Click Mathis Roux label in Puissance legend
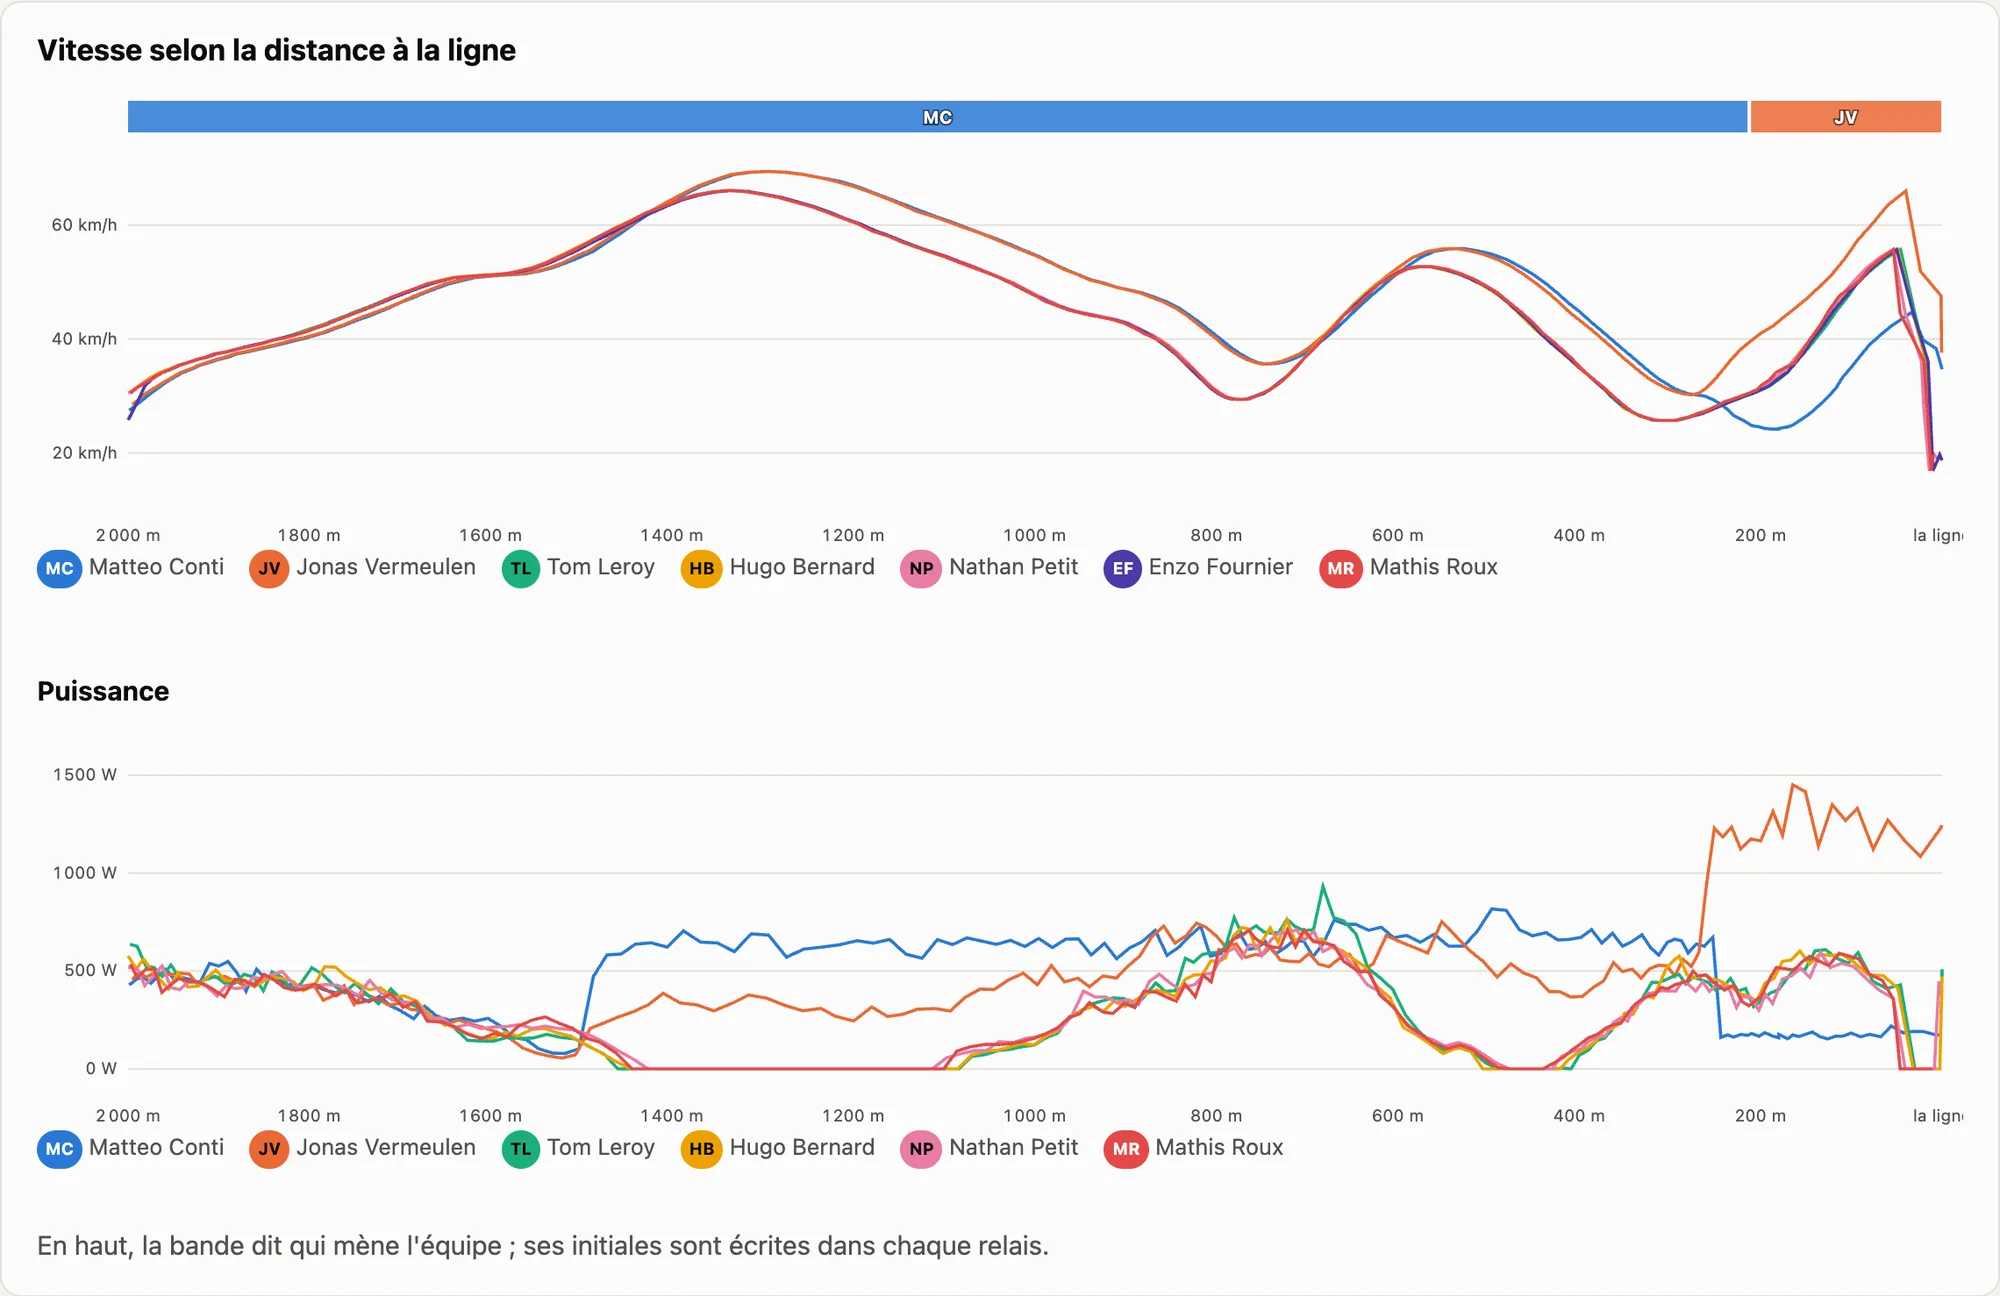This screenshot has height=1296, width=2000. coord(1219,1147)
